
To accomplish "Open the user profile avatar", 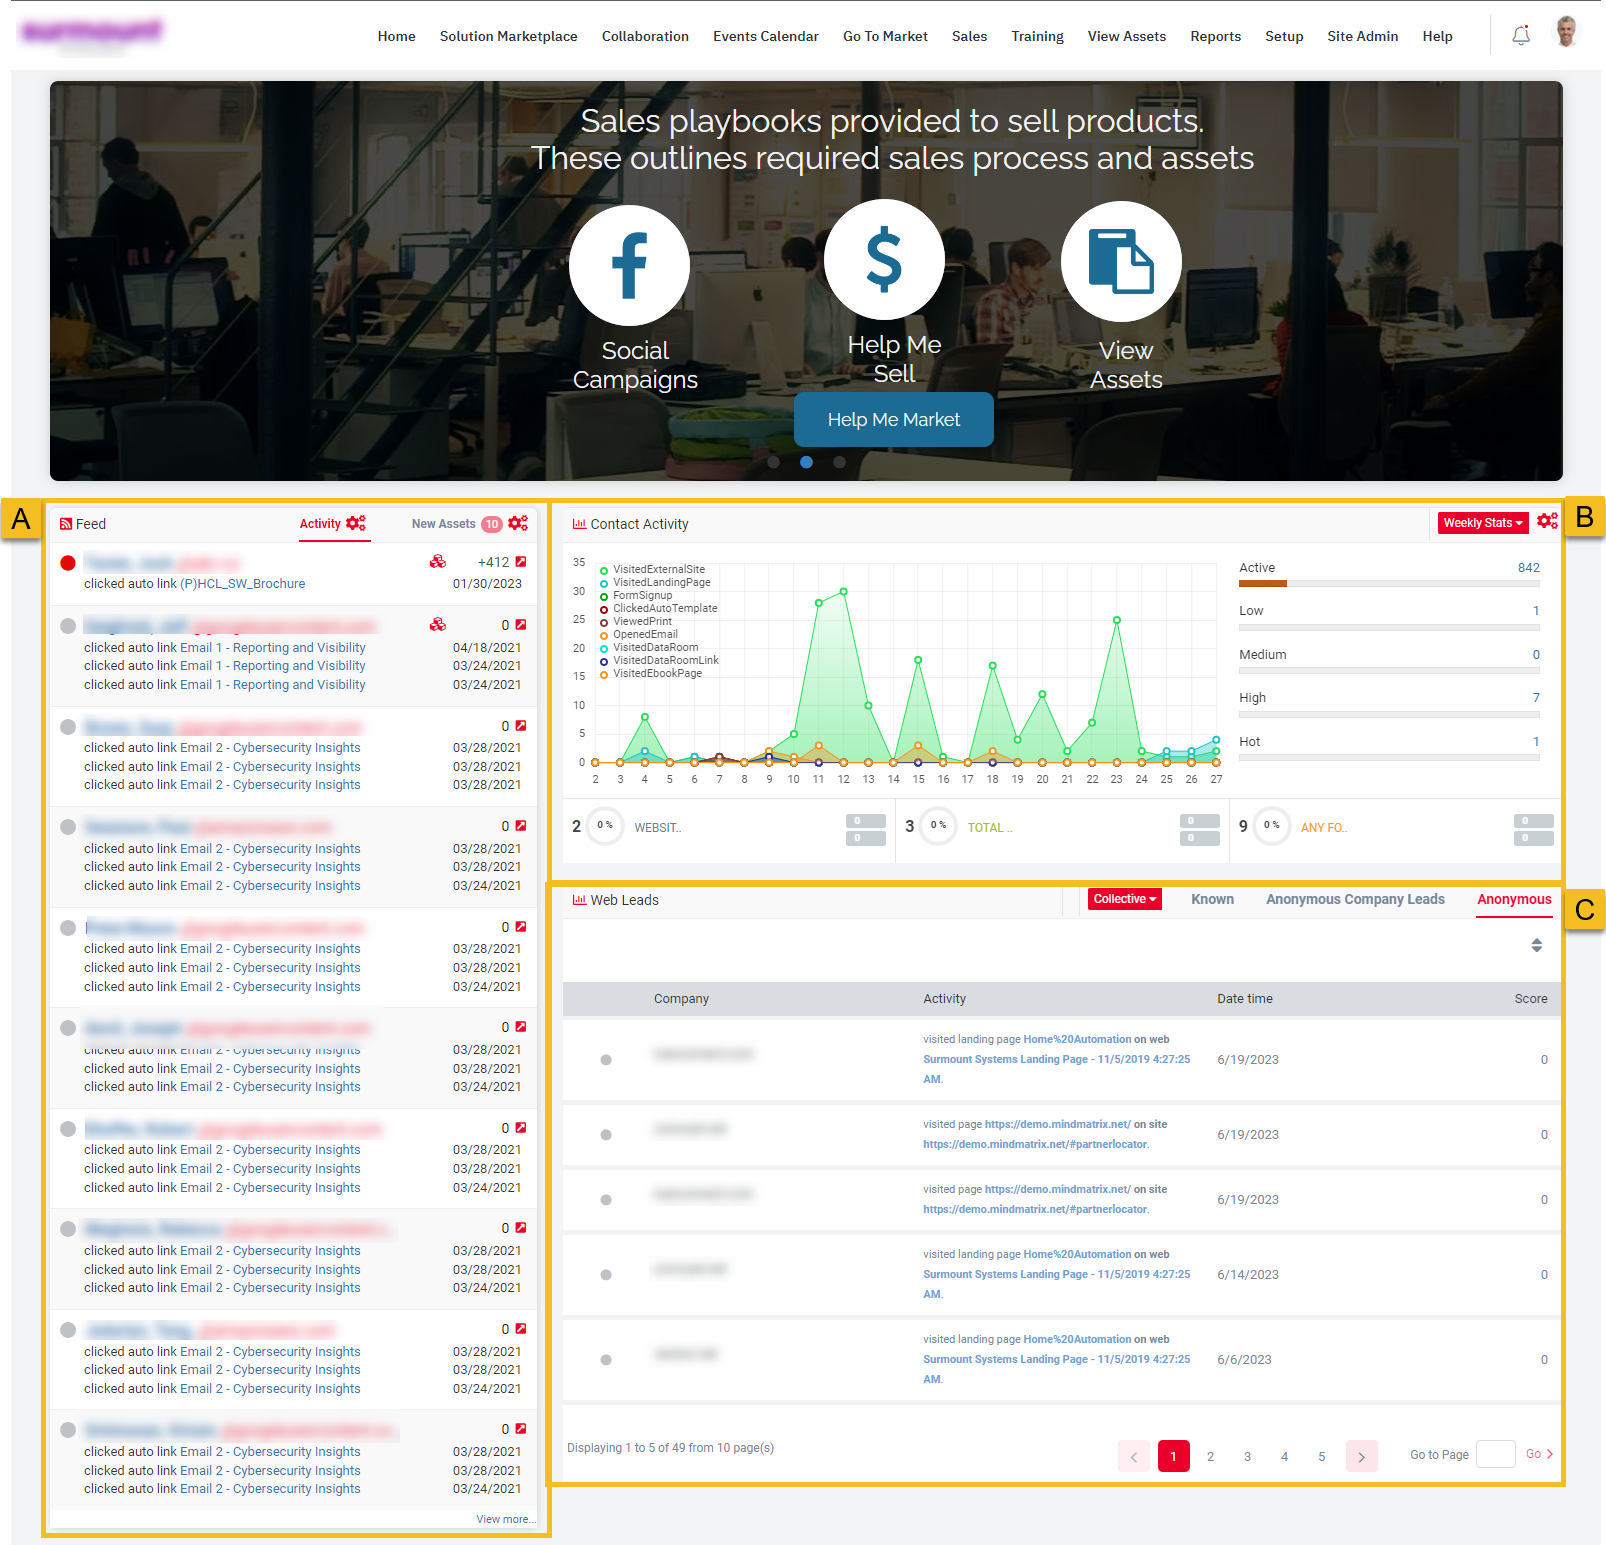I will click(x=1567, y=31).
